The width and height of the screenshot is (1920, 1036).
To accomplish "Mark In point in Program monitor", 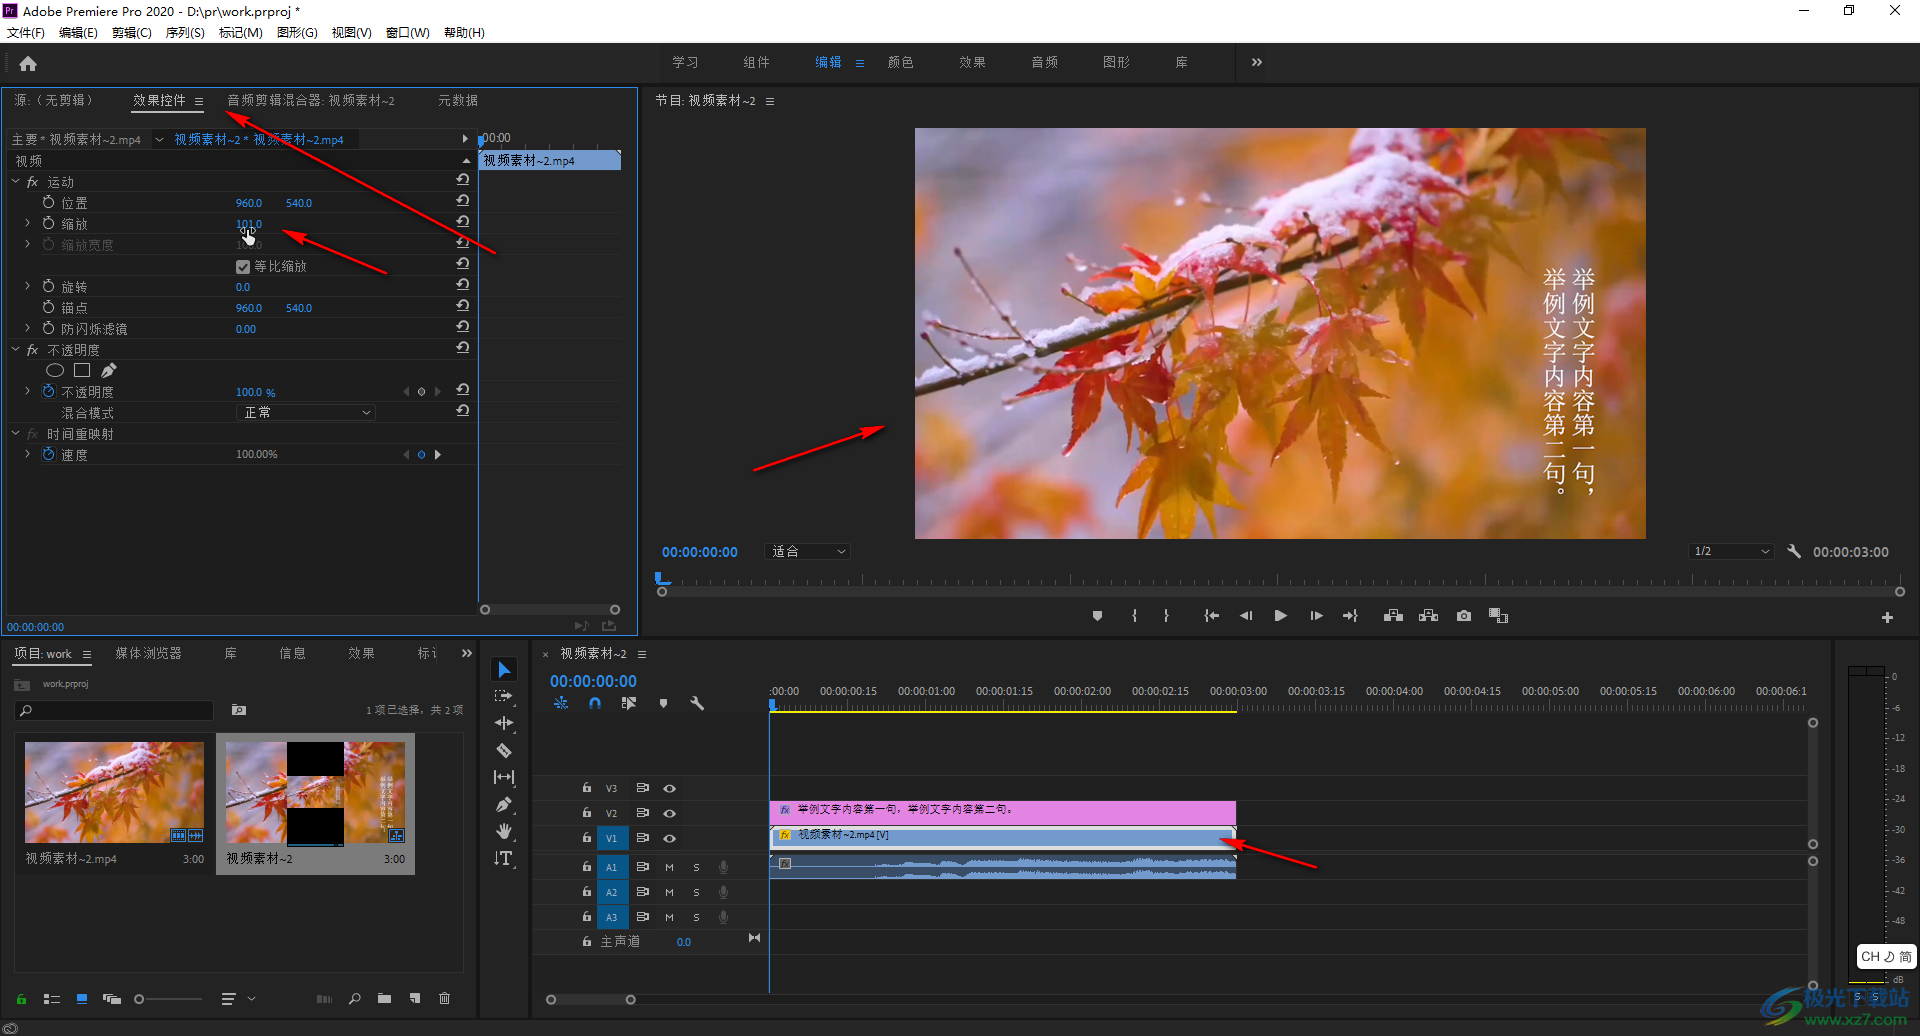I will (x=1134, y=616).
